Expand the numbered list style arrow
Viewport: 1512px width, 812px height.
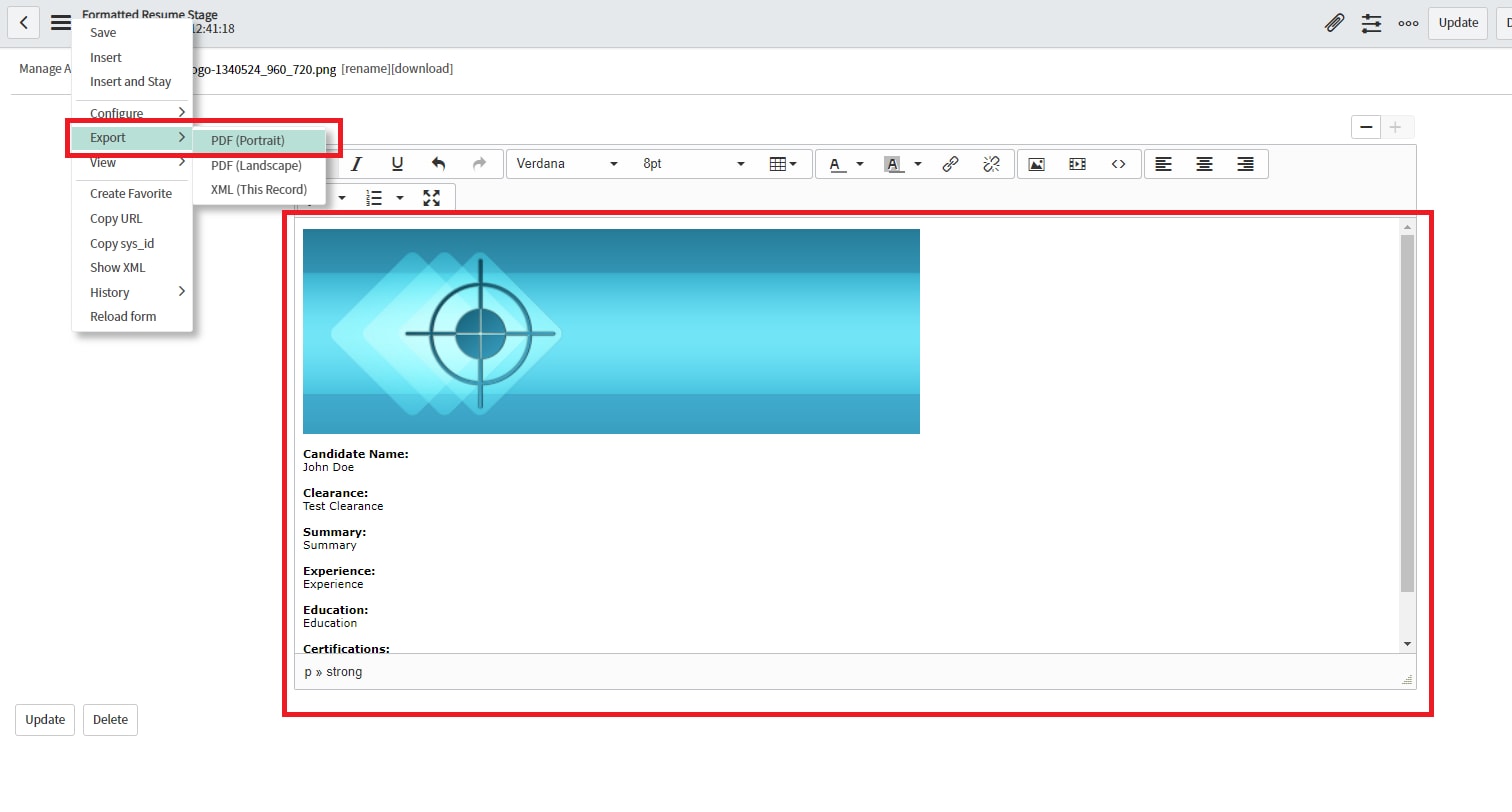[x=400, y=198]
